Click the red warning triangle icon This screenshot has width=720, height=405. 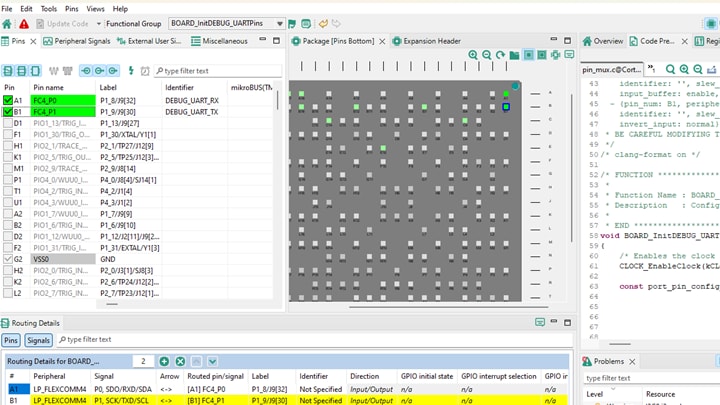pyautogui.click(x=25, y=23)
